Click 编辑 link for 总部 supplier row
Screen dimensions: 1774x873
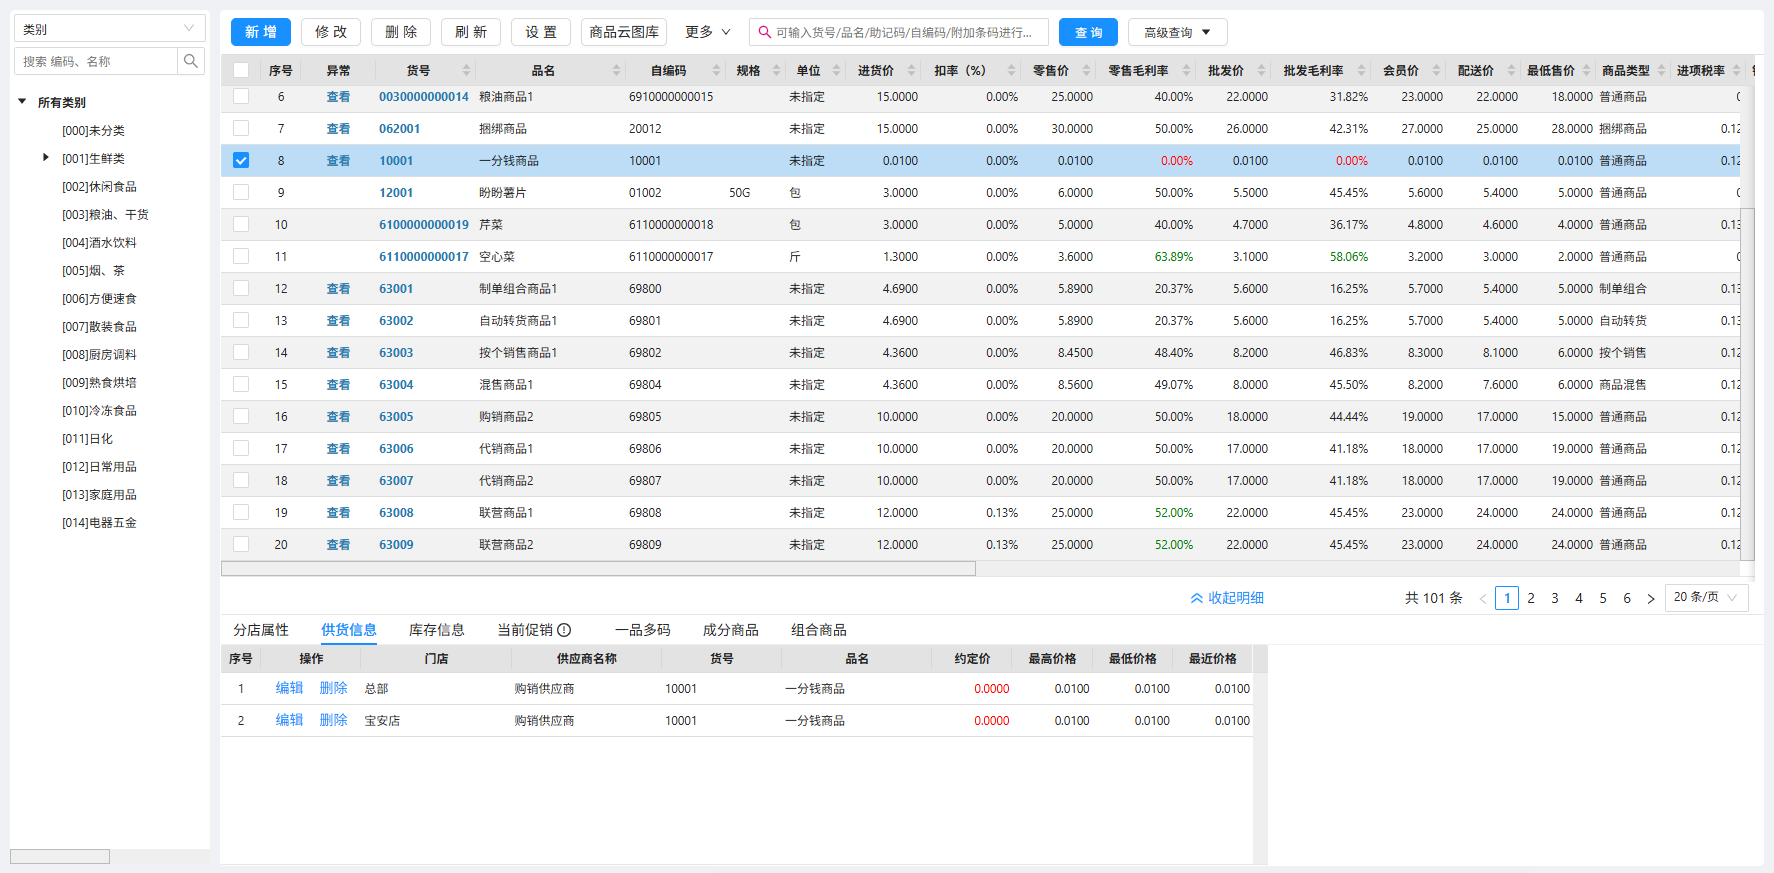tap(289, 688)
